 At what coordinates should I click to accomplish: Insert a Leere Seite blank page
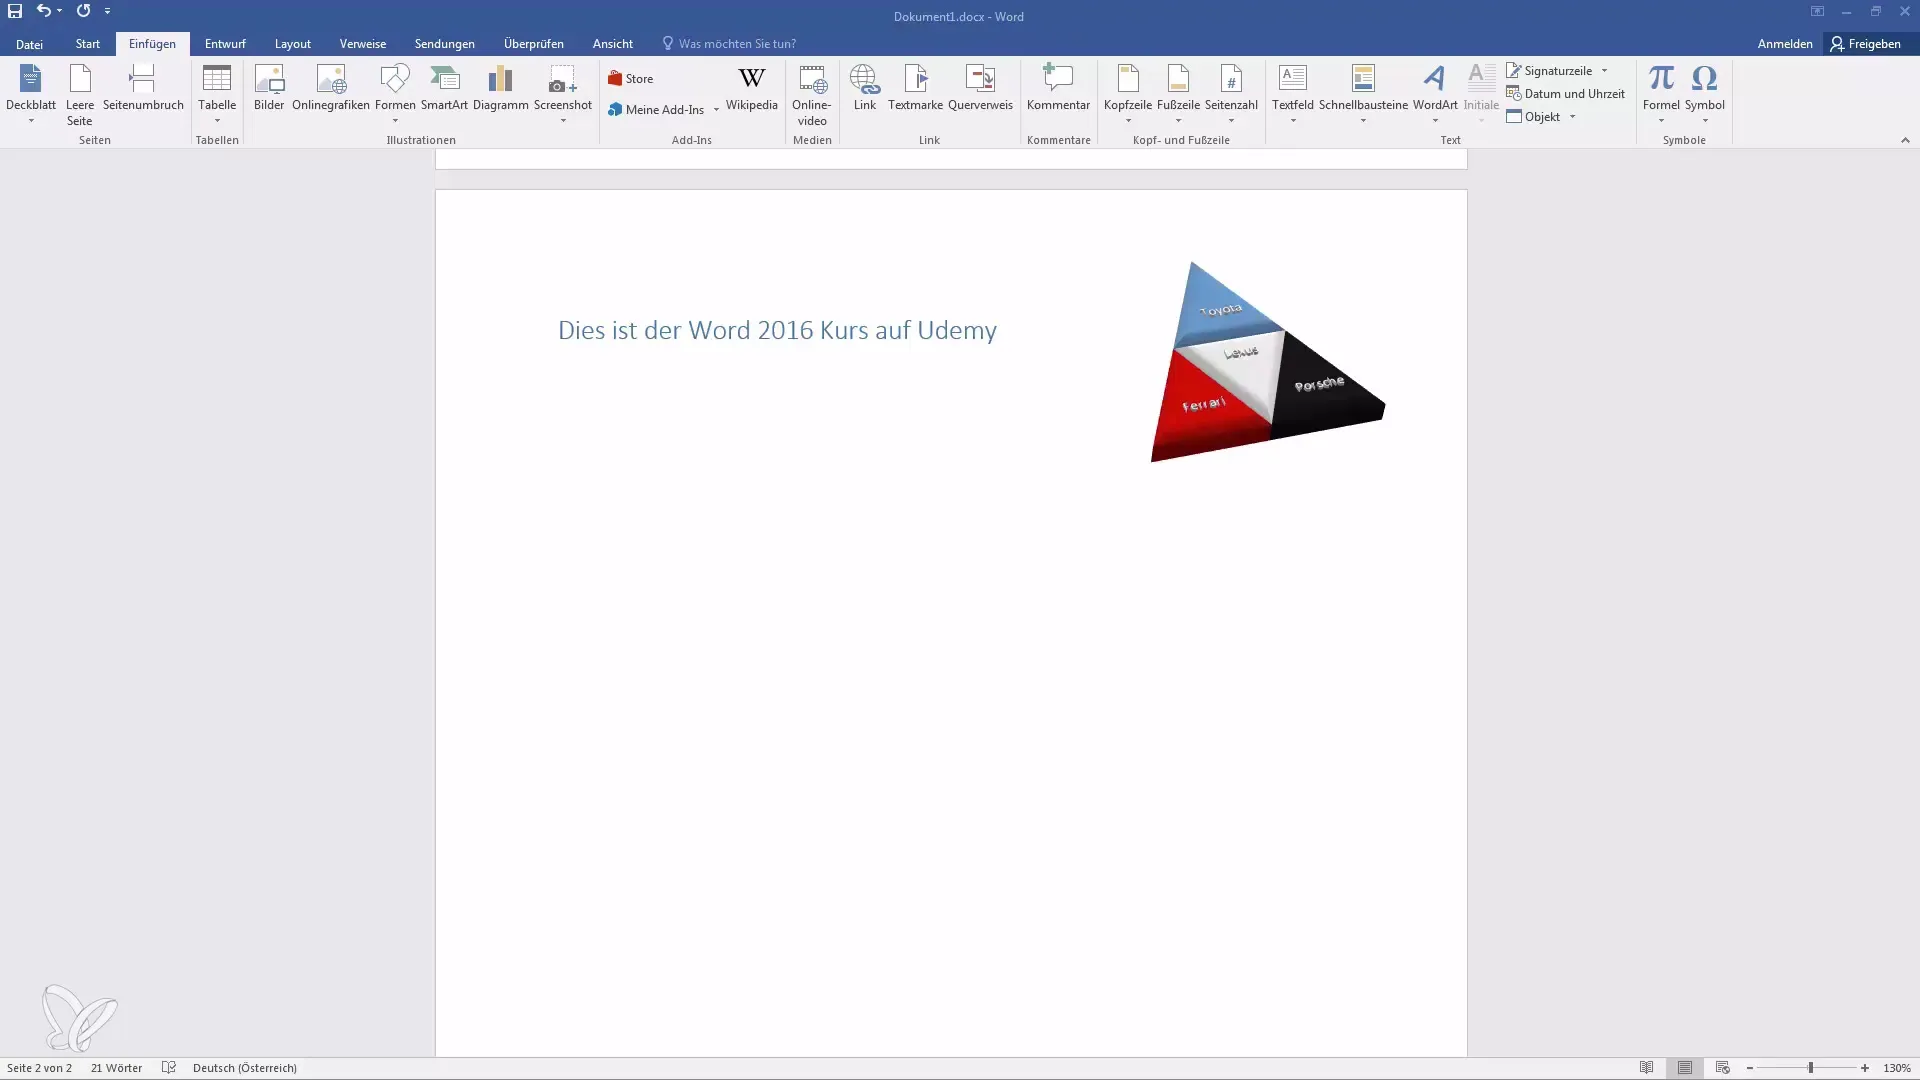pos(80,94)
